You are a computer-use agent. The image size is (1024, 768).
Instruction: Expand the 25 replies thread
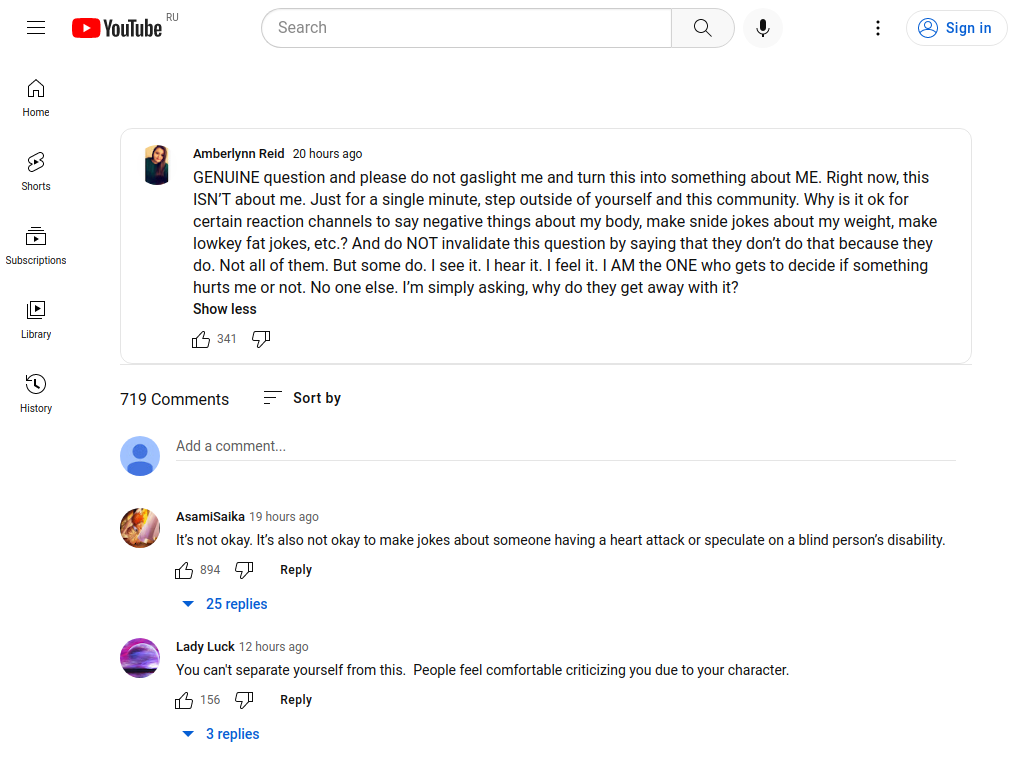tap(225, 604)
